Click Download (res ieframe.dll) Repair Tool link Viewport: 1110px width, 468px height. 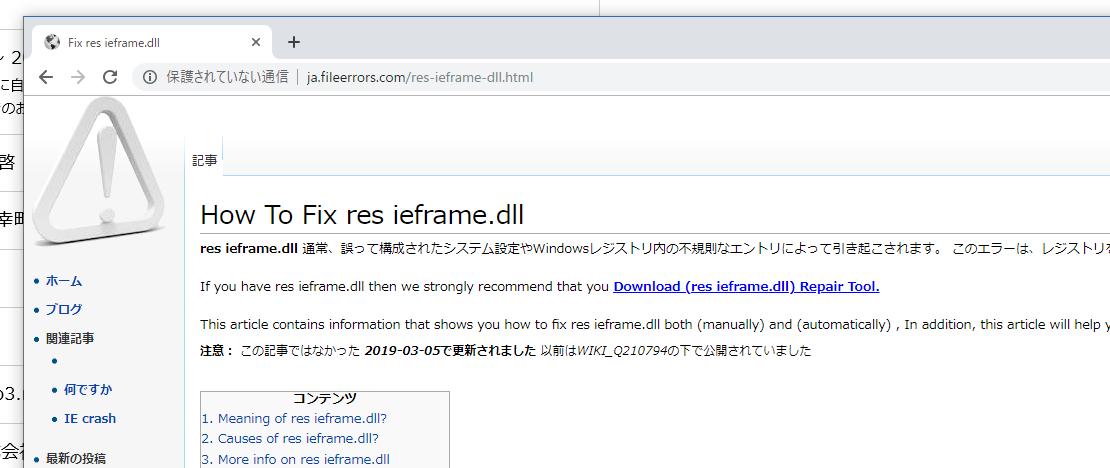(x=746, y=287)
